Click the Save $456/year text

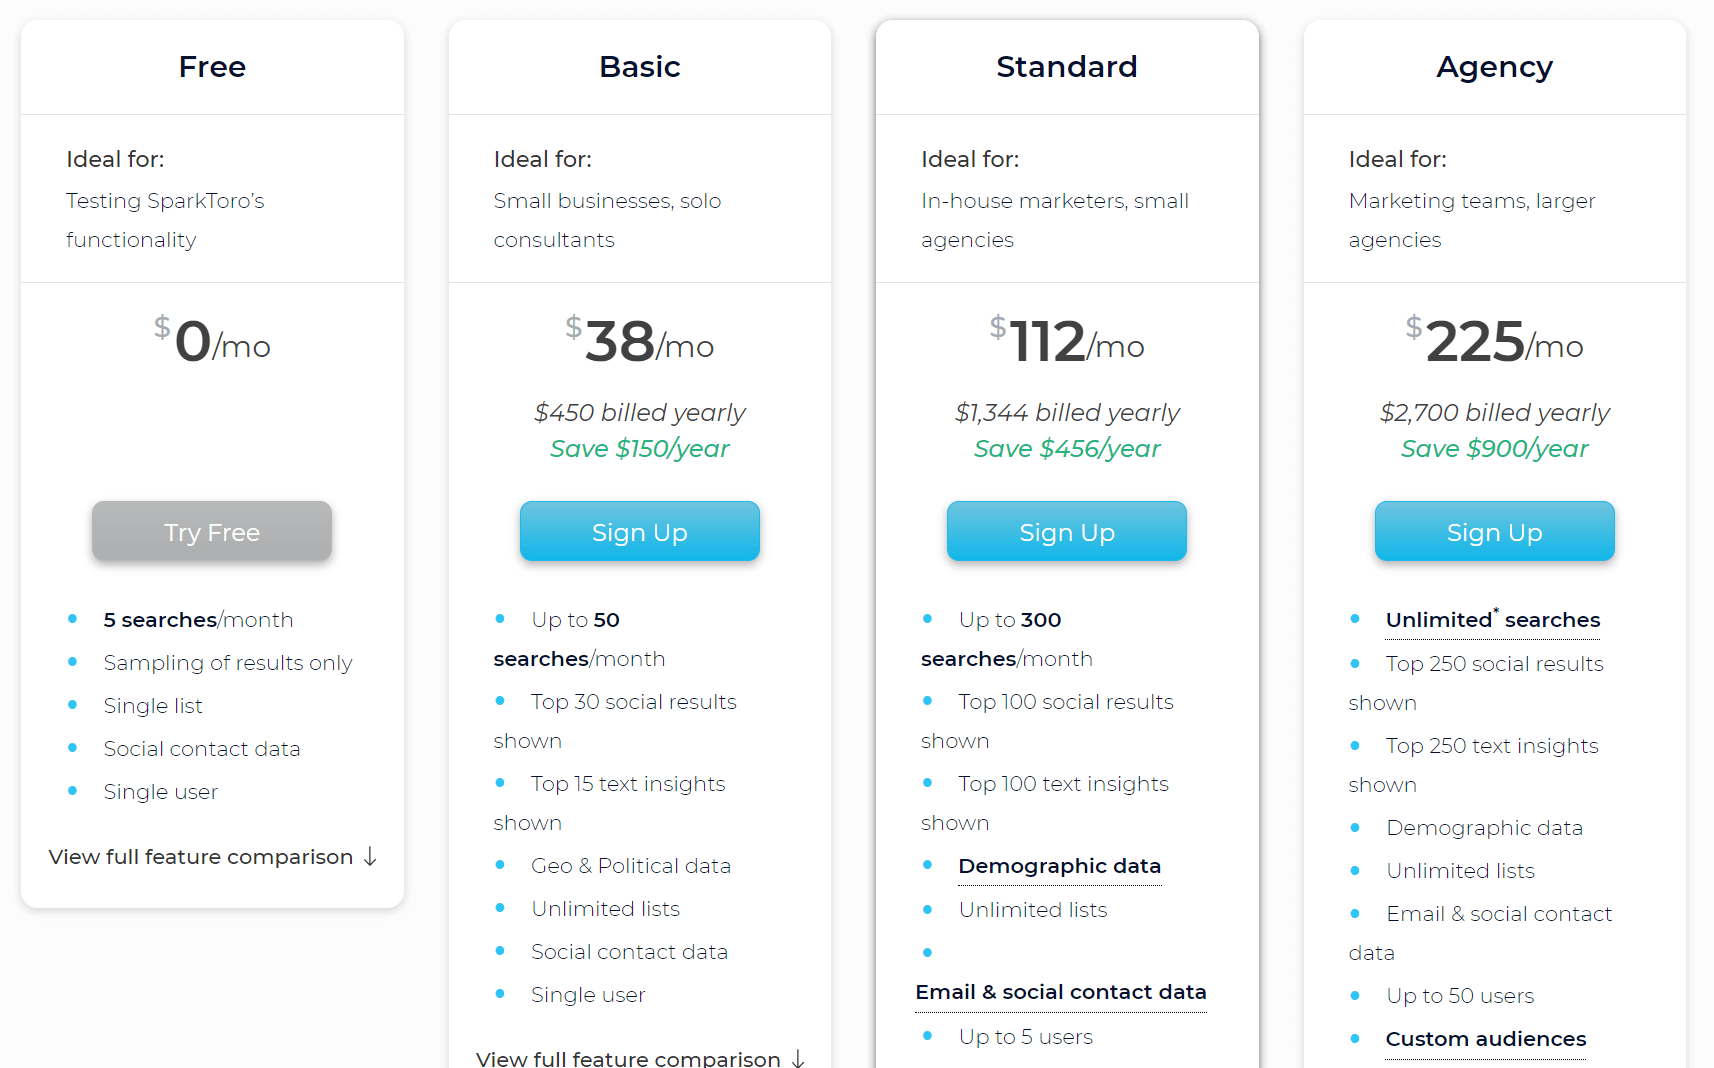(1067, 449)
